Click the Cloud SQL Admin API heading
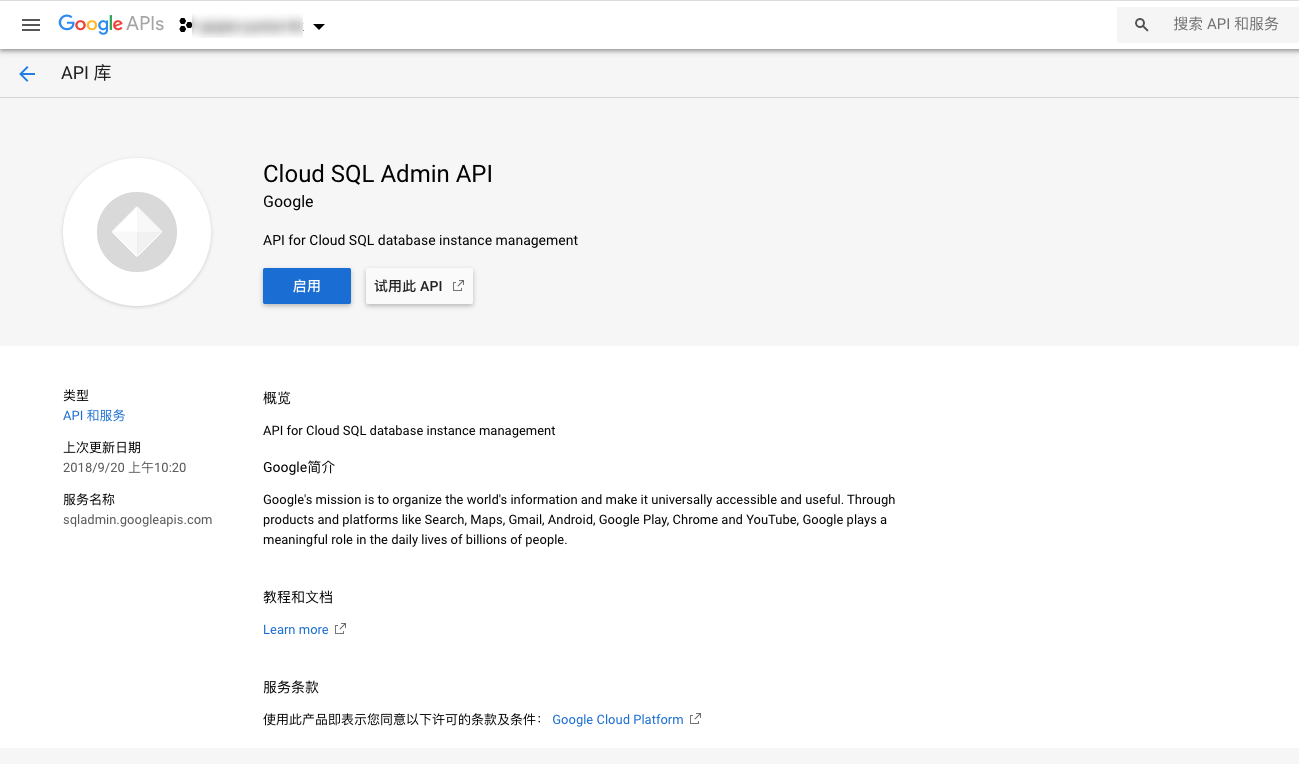 (377, 174)
